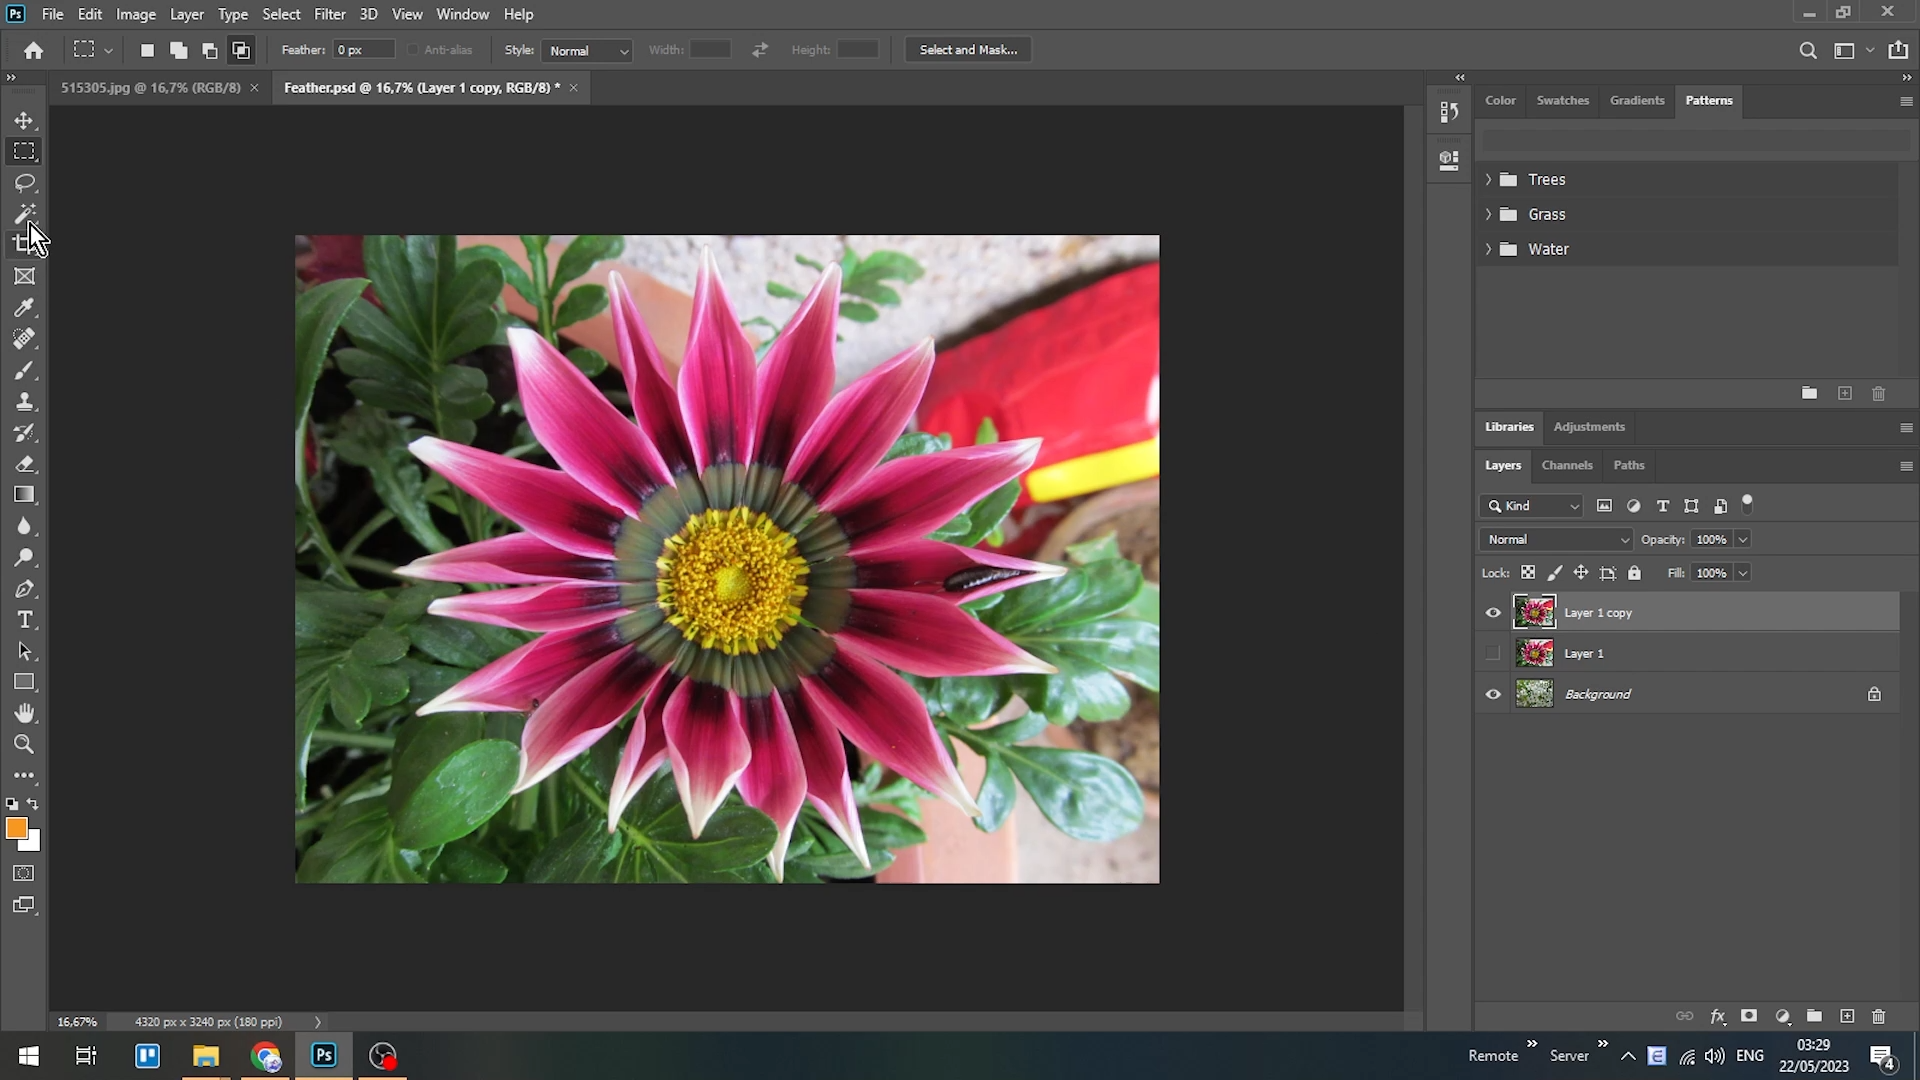Screen dimensions: 1920x1080
Task: Select the Move tool
Action: coord(25,120)
